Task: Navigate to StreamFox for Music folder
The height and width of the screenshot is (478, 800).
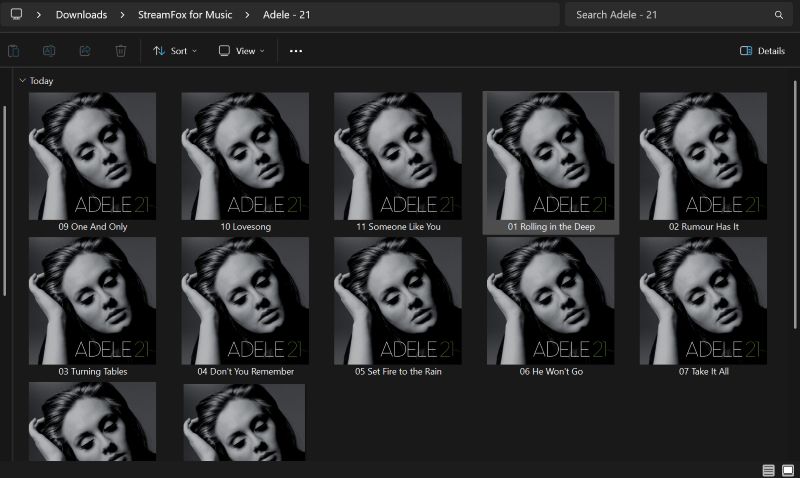Action: tap(184, 15)
